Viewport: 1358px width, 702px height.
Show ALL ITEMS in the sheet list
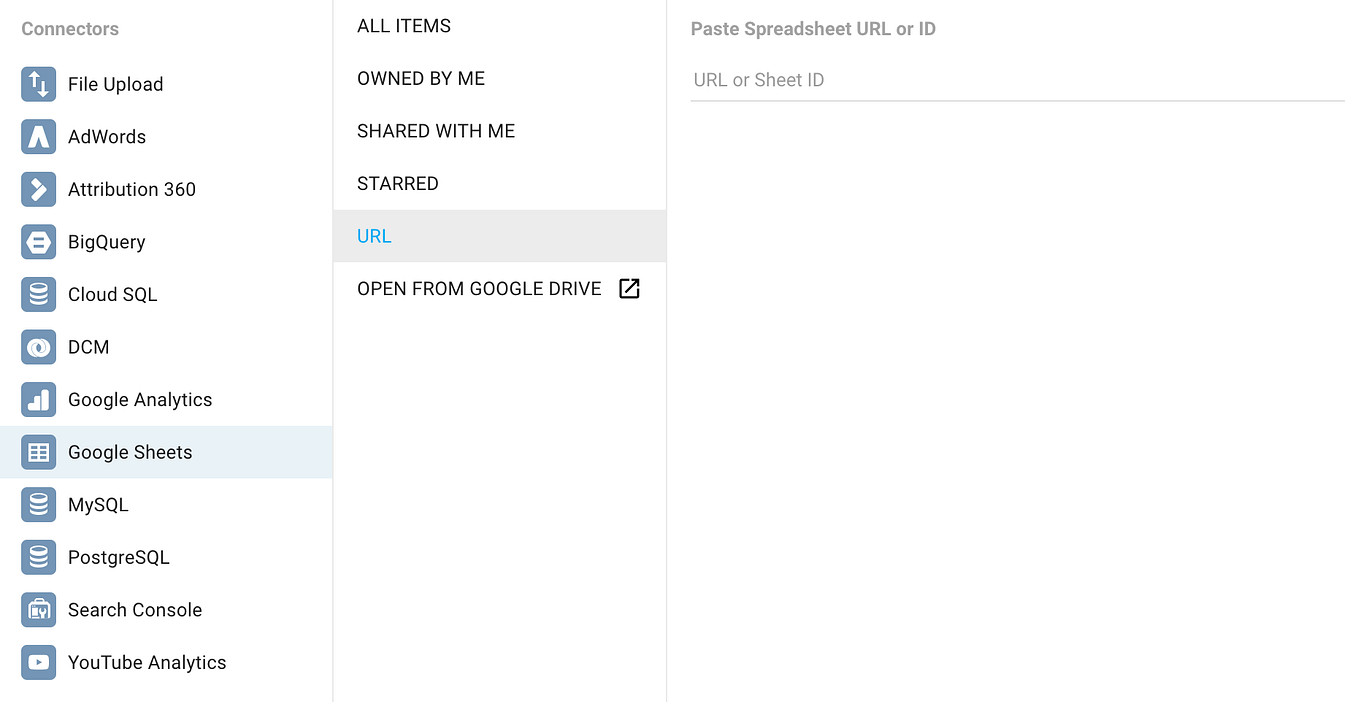pyautogui.click(x=404, y=25)
